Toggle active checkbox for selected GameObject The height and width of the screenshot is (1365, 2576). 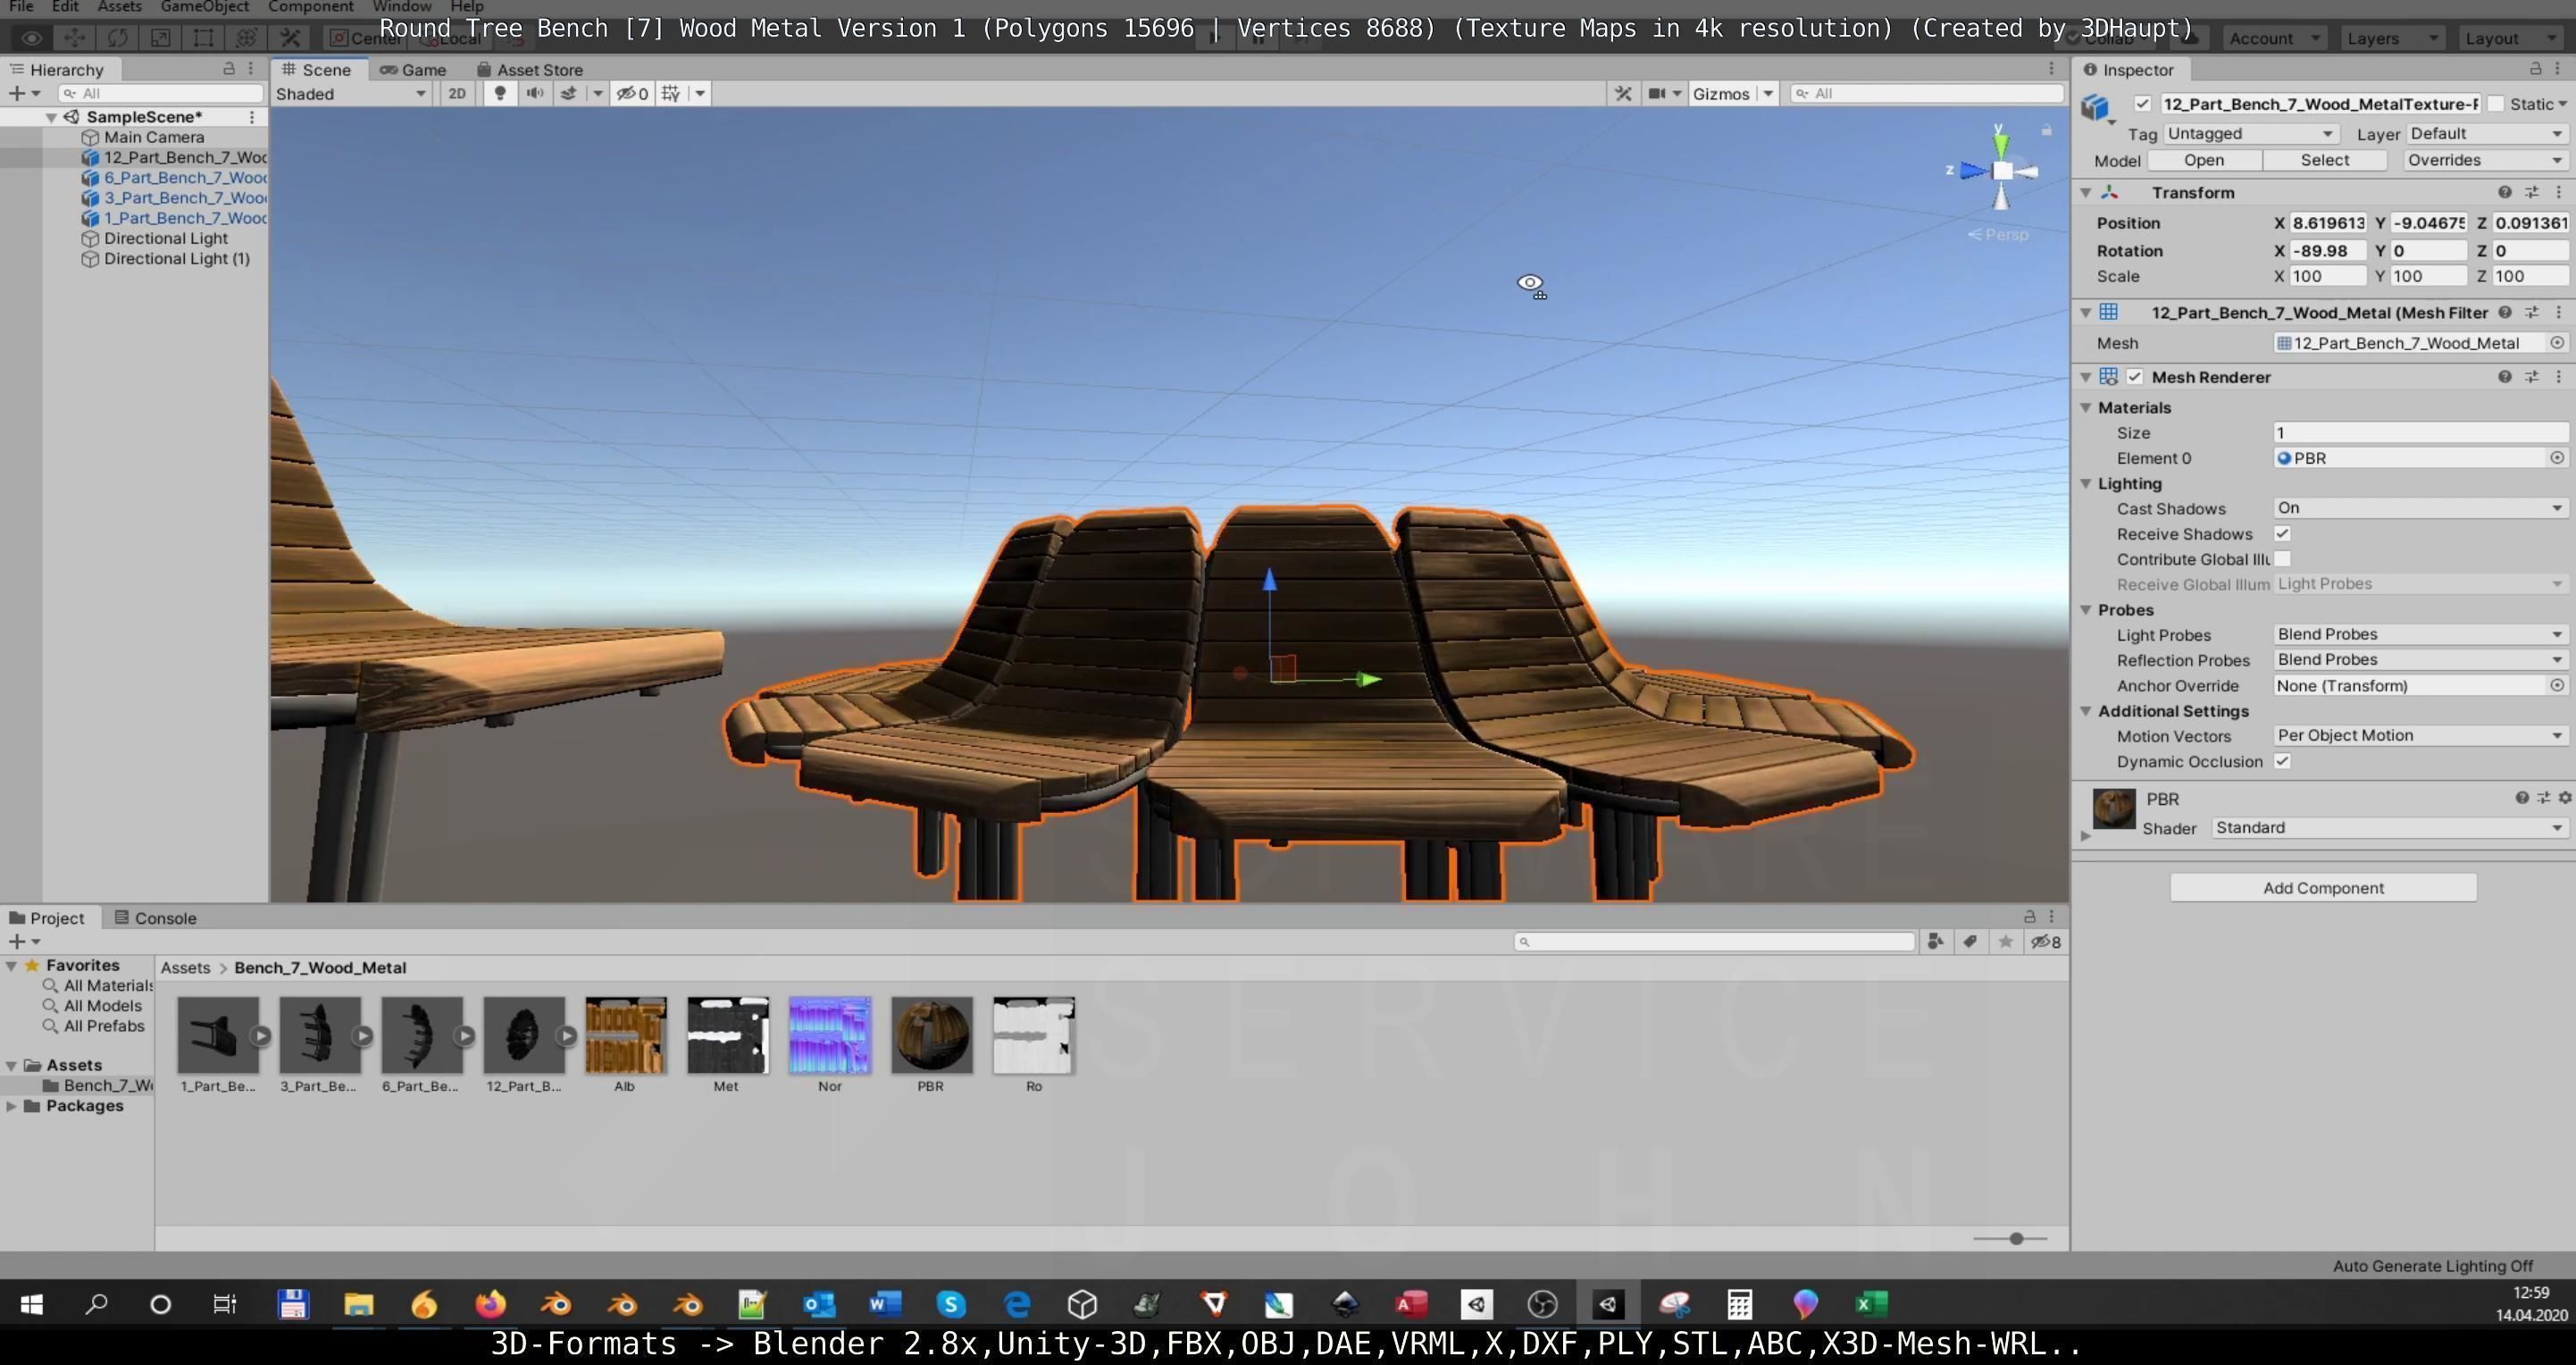pyautogui.click(x=2142, y=104)
